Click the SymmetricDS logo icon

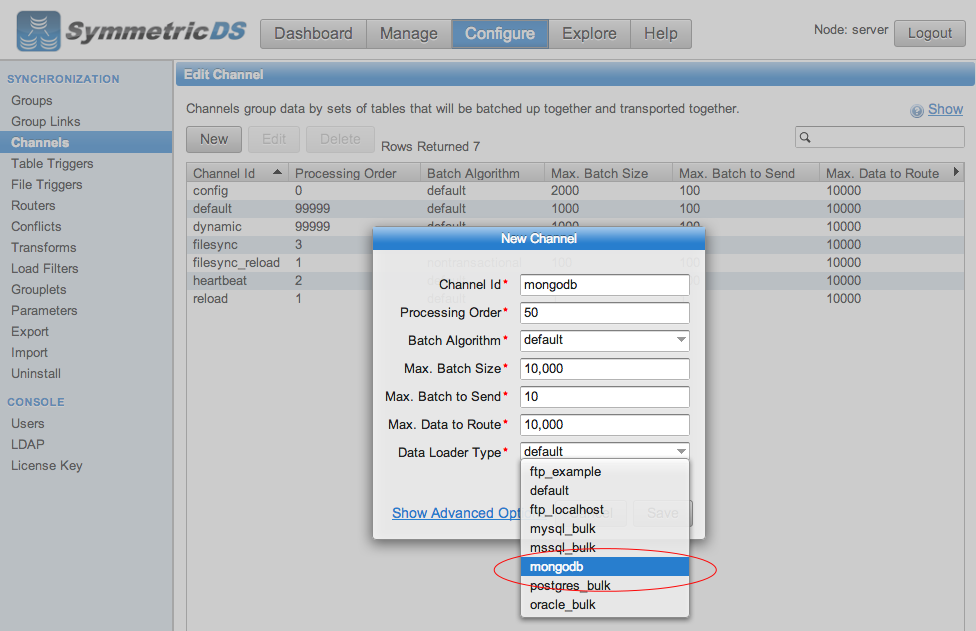(x=38, y=32)
